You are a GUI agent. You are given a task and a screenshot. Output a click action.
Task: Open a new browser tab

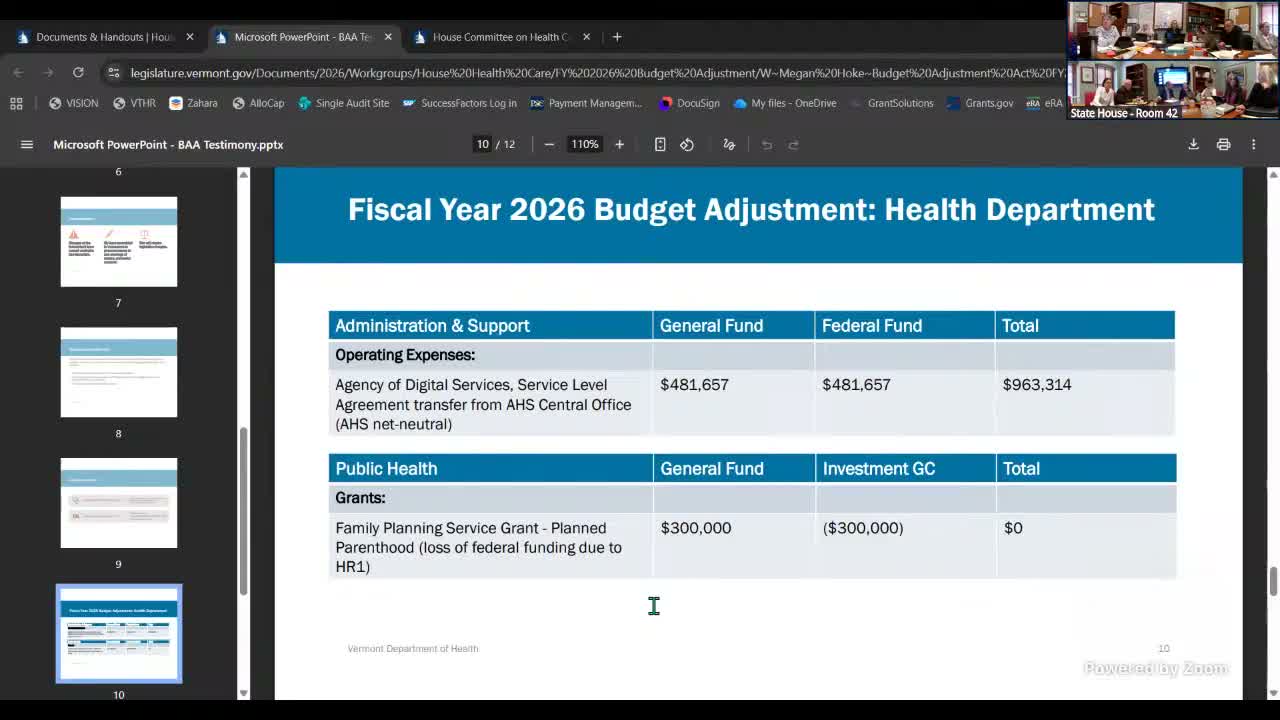(x=617, y=36)
